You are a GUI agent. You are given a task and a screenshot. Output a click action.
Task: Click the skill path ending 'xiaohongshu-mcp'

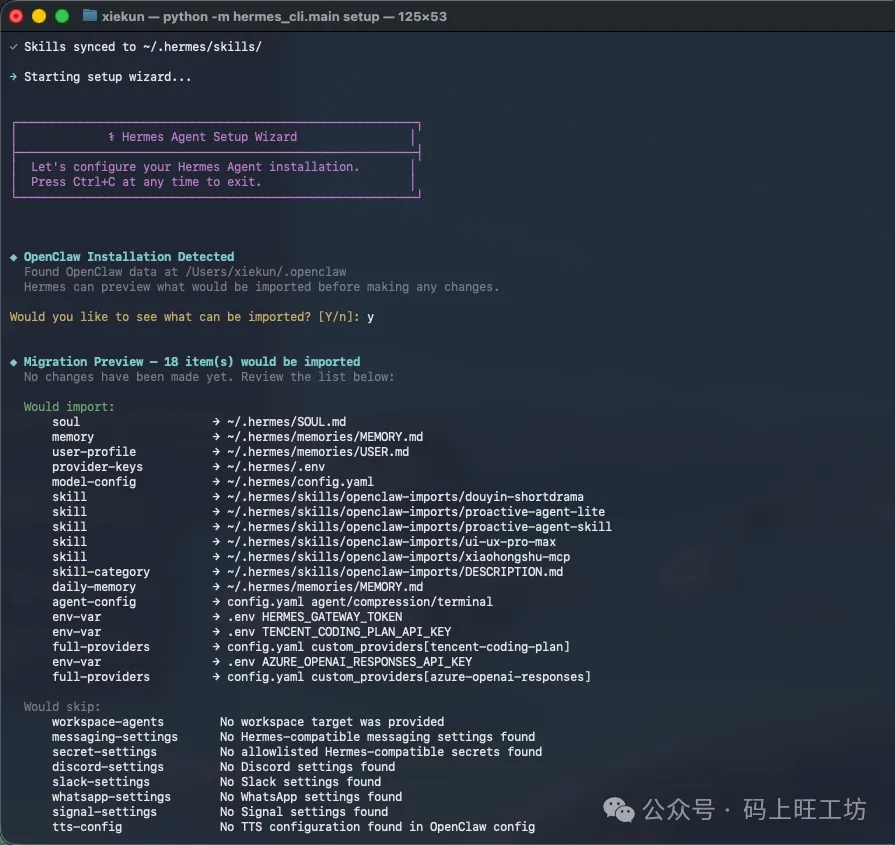[x=398, y=557]
